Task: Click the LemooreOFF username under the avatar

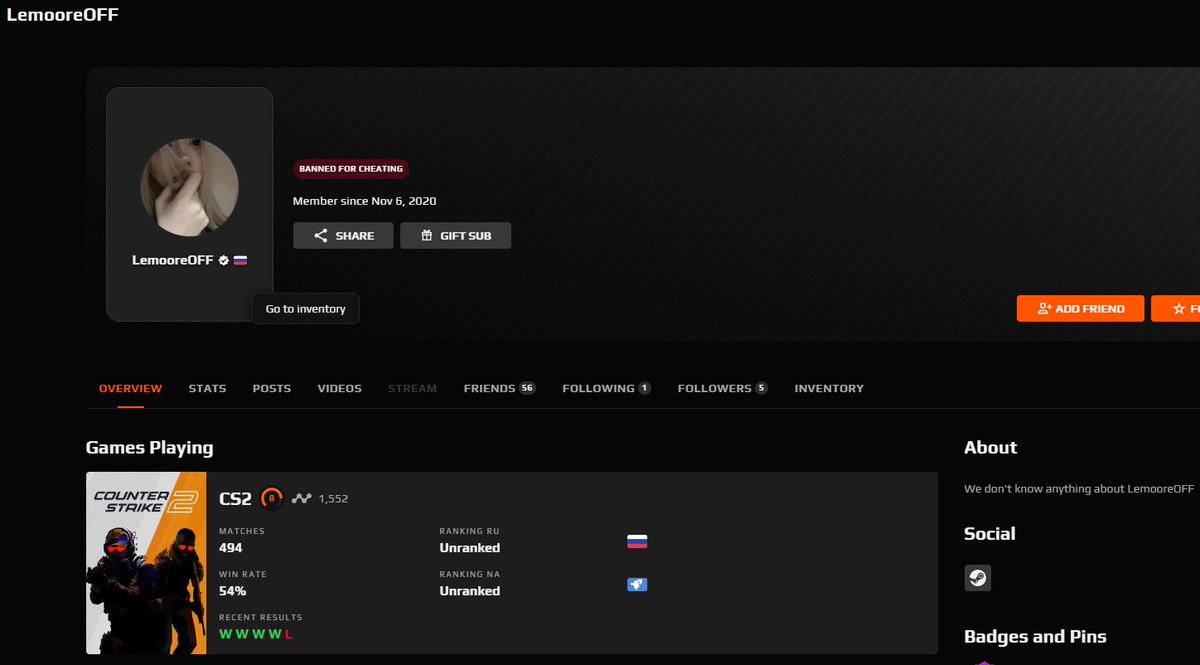Action: click(x=173, y=260)
